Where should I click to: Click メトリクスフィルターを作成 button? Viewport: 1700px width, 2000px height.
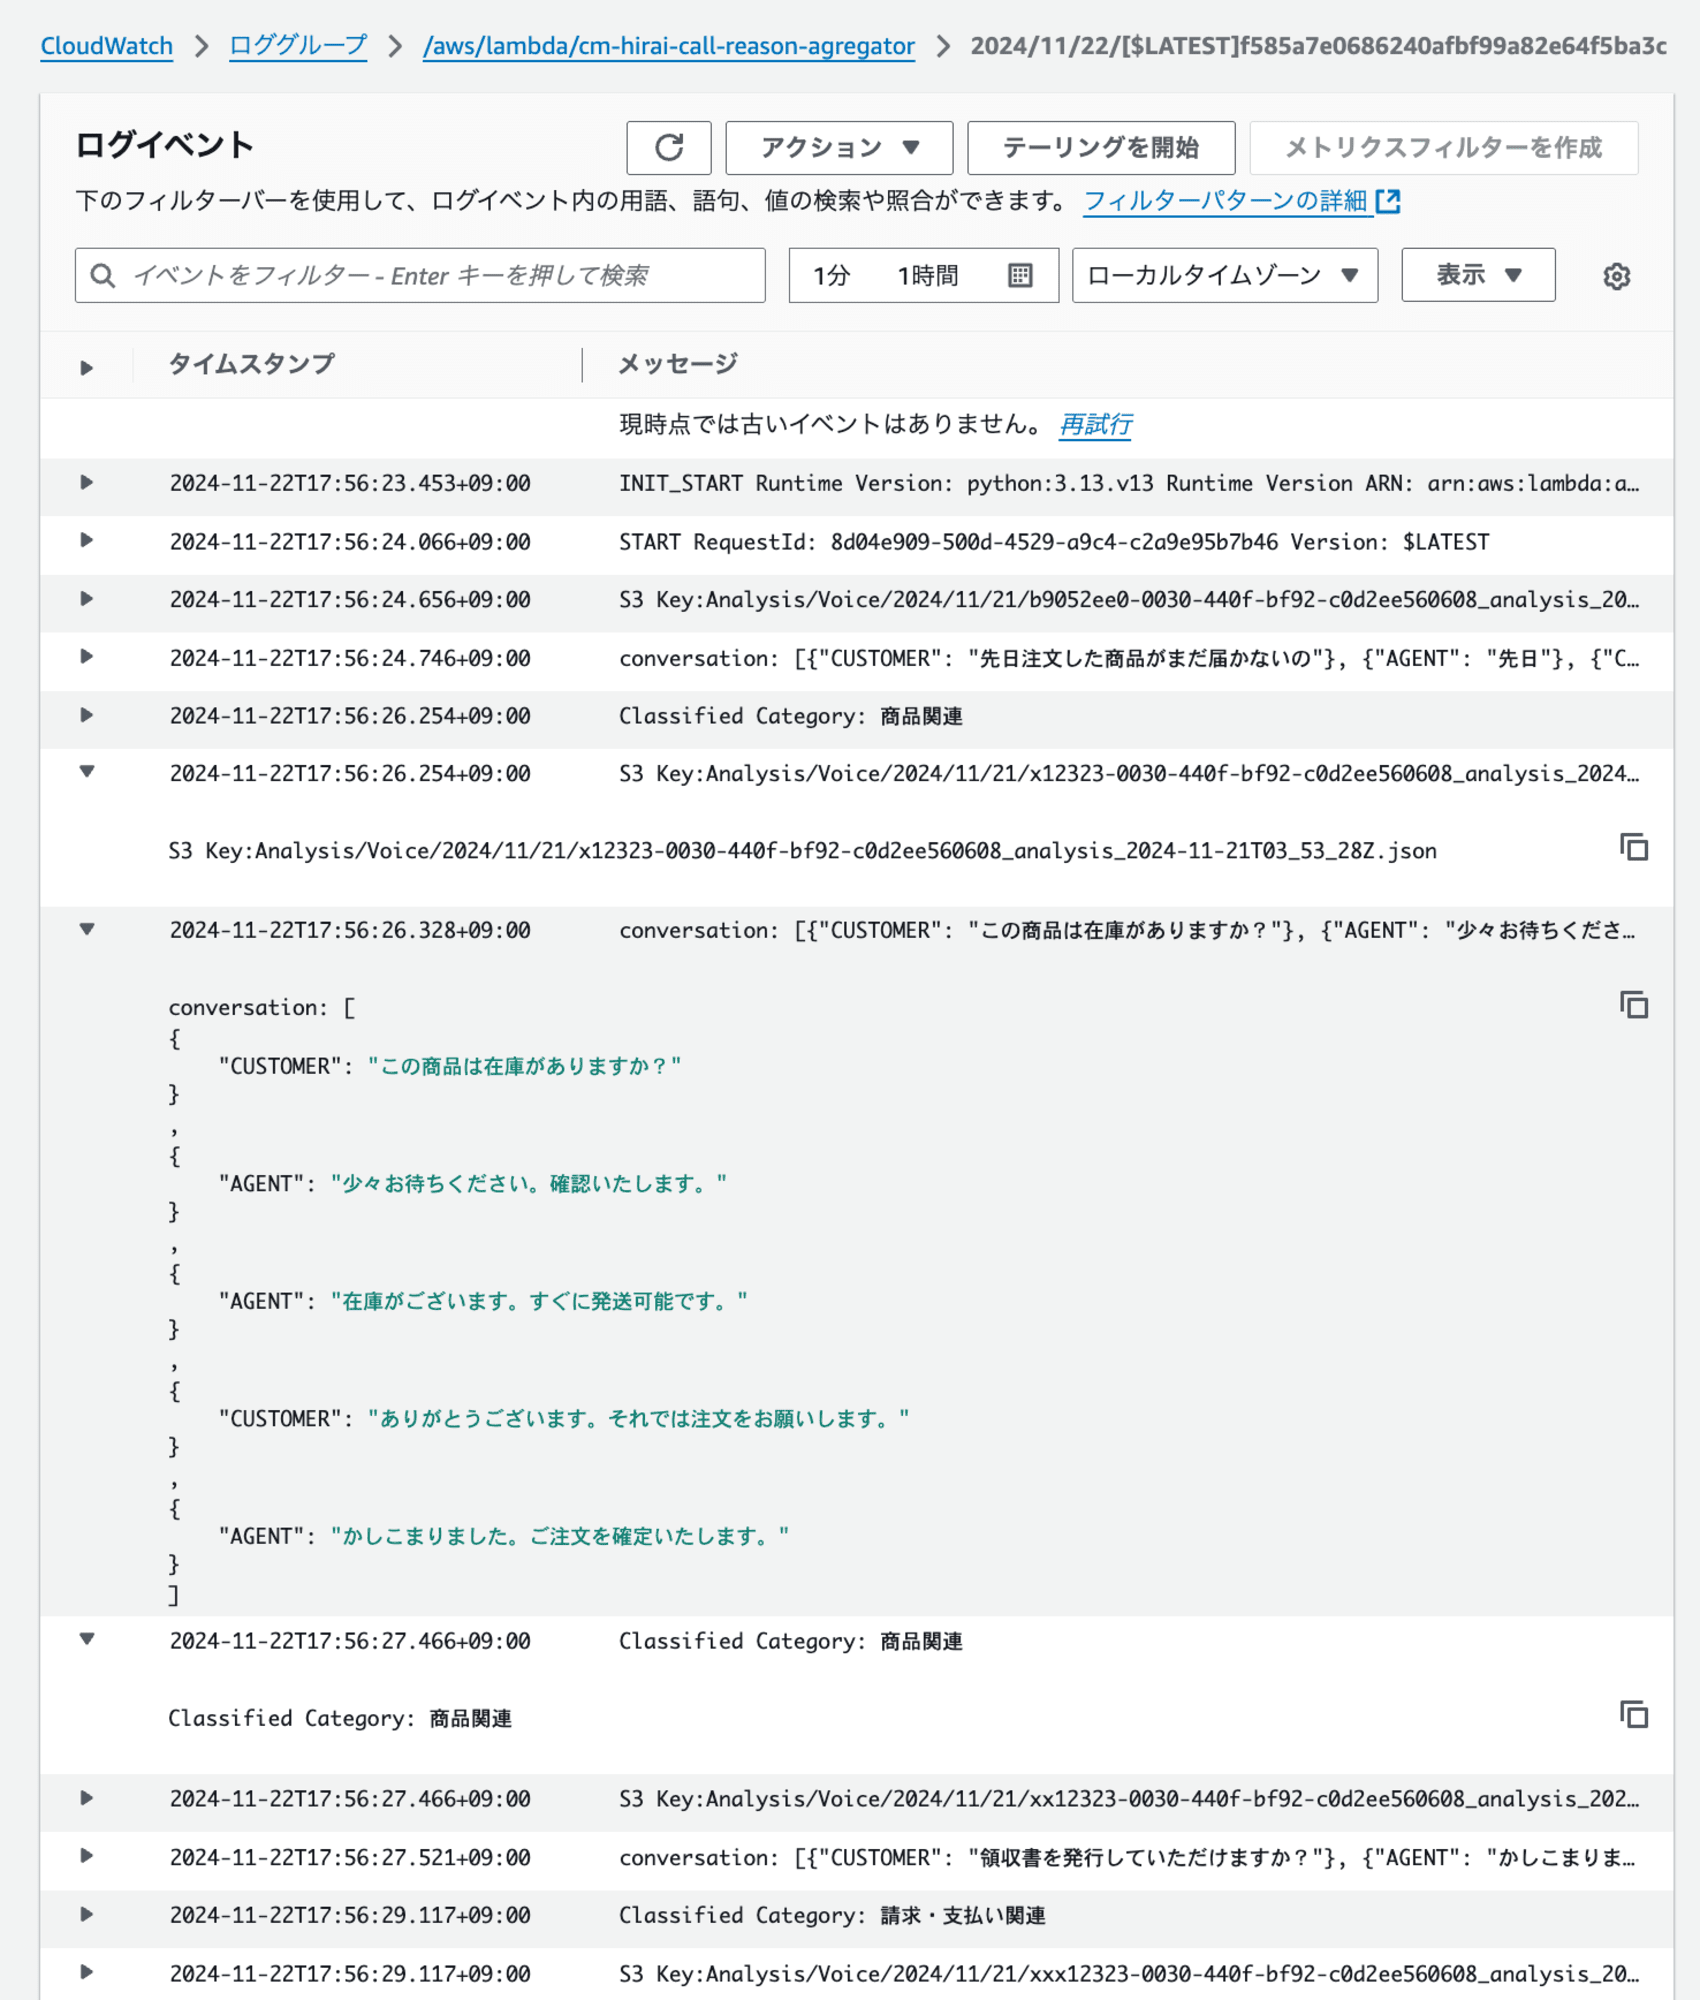tap(1444, 148)
